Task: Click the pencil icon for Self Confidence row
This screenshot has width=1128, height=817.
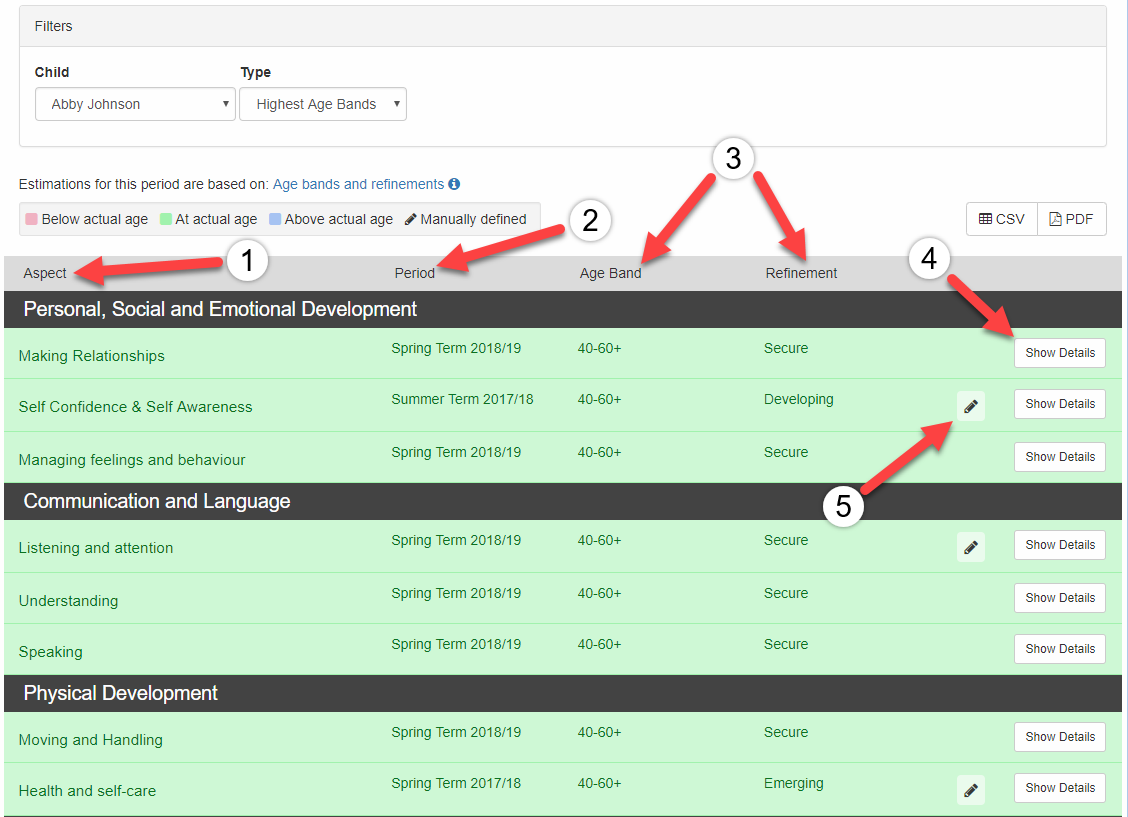Action: tap(970, 405)
